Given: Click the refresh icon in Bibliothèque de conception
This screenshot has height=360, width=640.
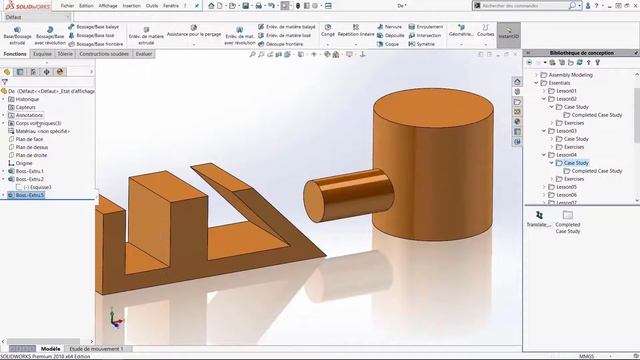Looking at the screenshot, I should click(x=580, y=62).
